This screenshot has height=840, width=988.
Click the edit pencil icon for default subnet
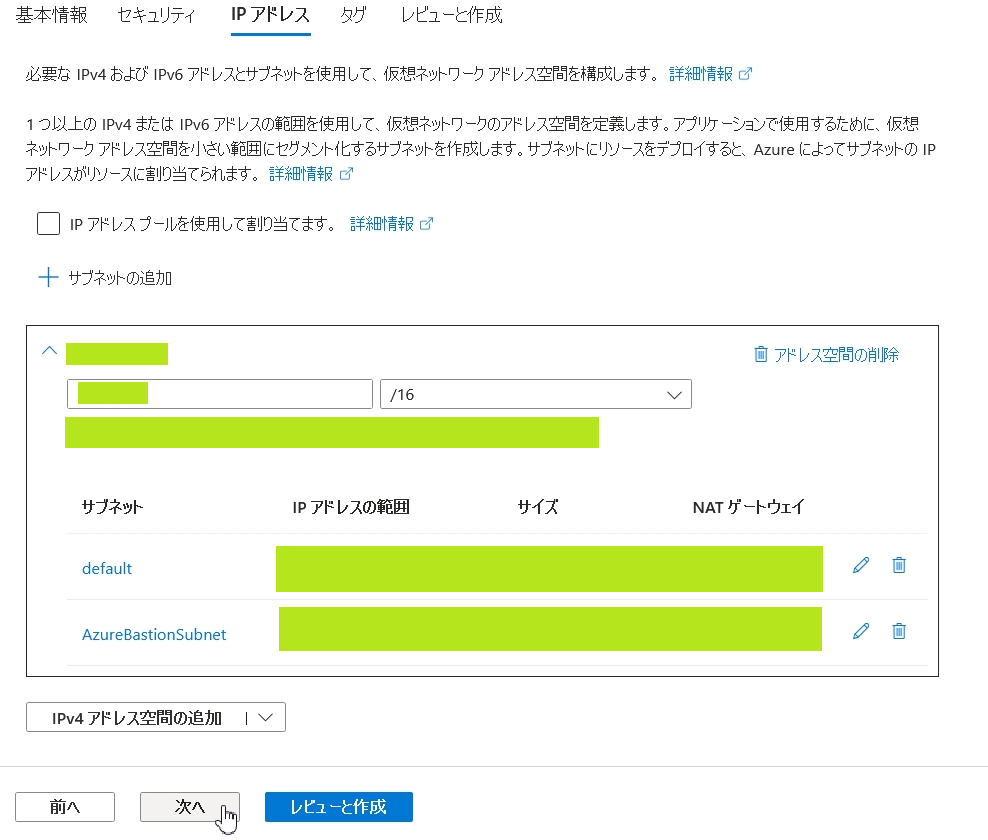[x=860, y=565]
